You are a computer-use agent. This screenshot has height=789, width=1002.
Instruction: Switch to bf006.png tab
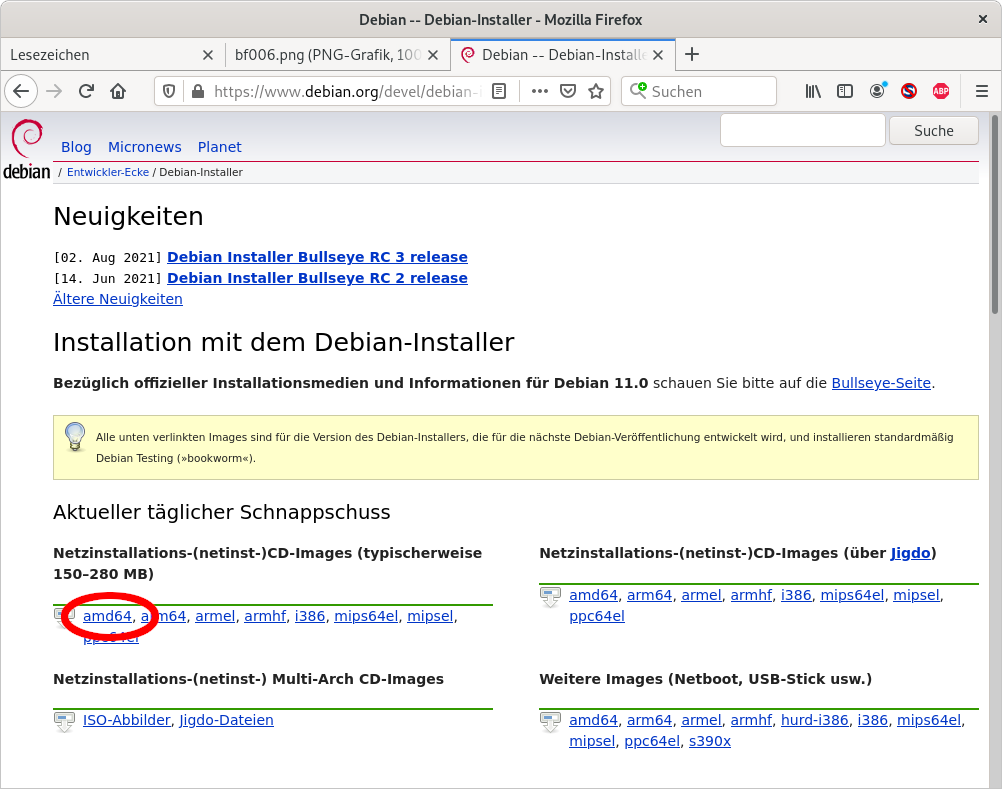[x=337, y=55]
